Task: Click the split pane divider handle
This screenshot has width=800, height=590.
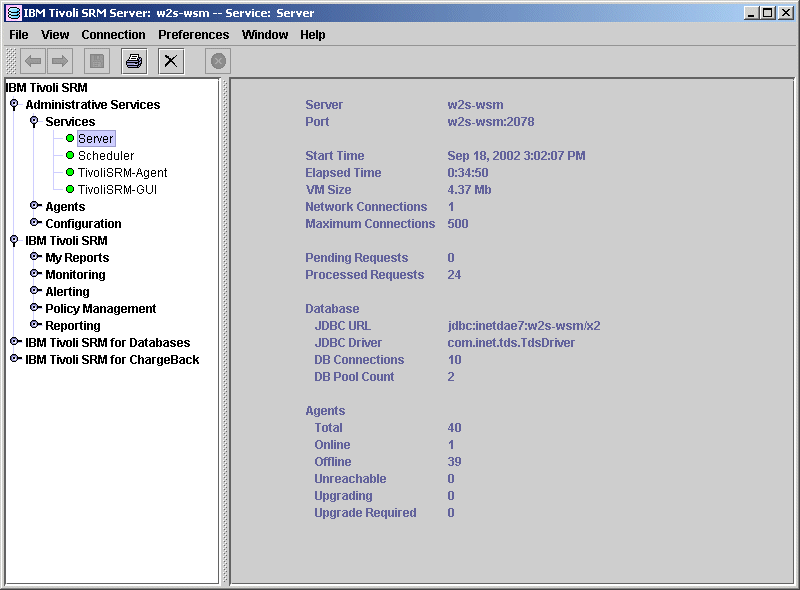Action: 224,331
